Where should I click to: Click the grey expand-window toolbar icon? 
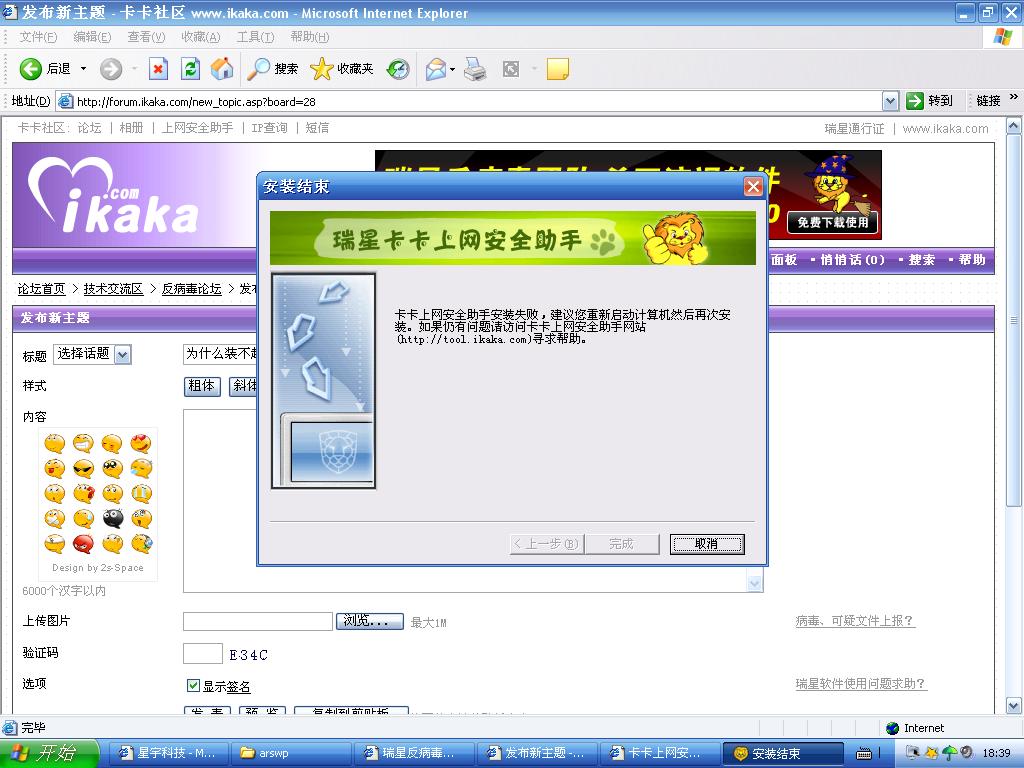tap(511, 69)
